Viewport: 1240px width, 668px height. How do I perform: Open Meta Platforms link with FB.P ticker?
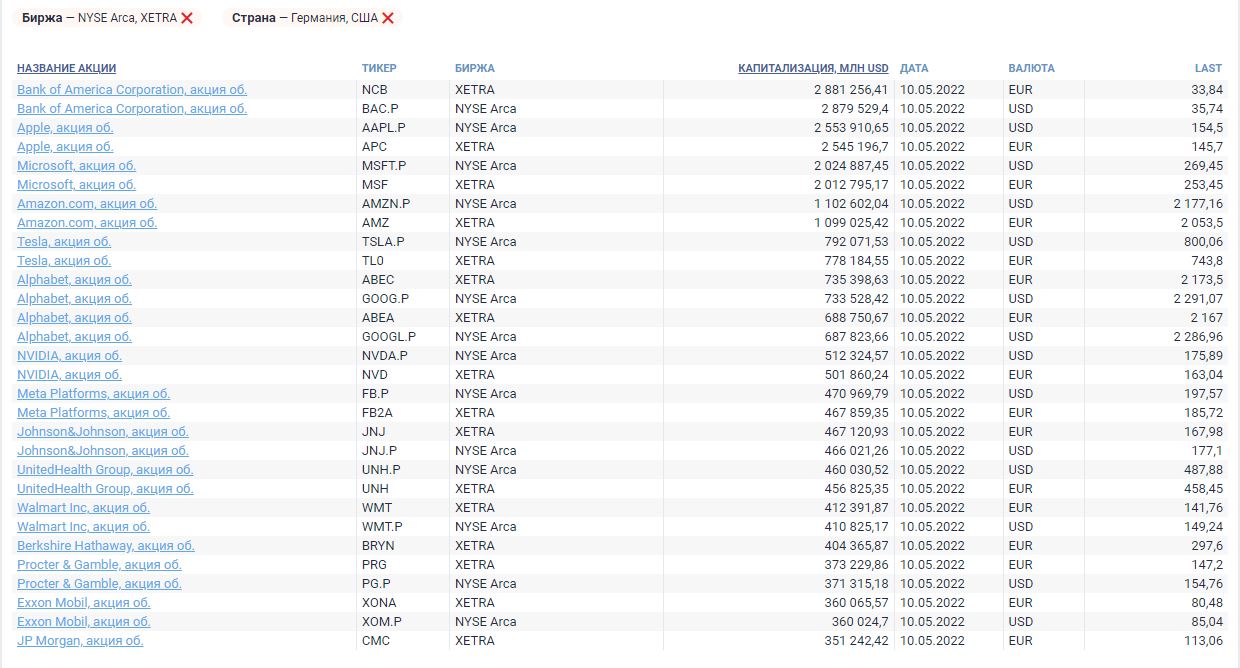[x=93, y=394]
